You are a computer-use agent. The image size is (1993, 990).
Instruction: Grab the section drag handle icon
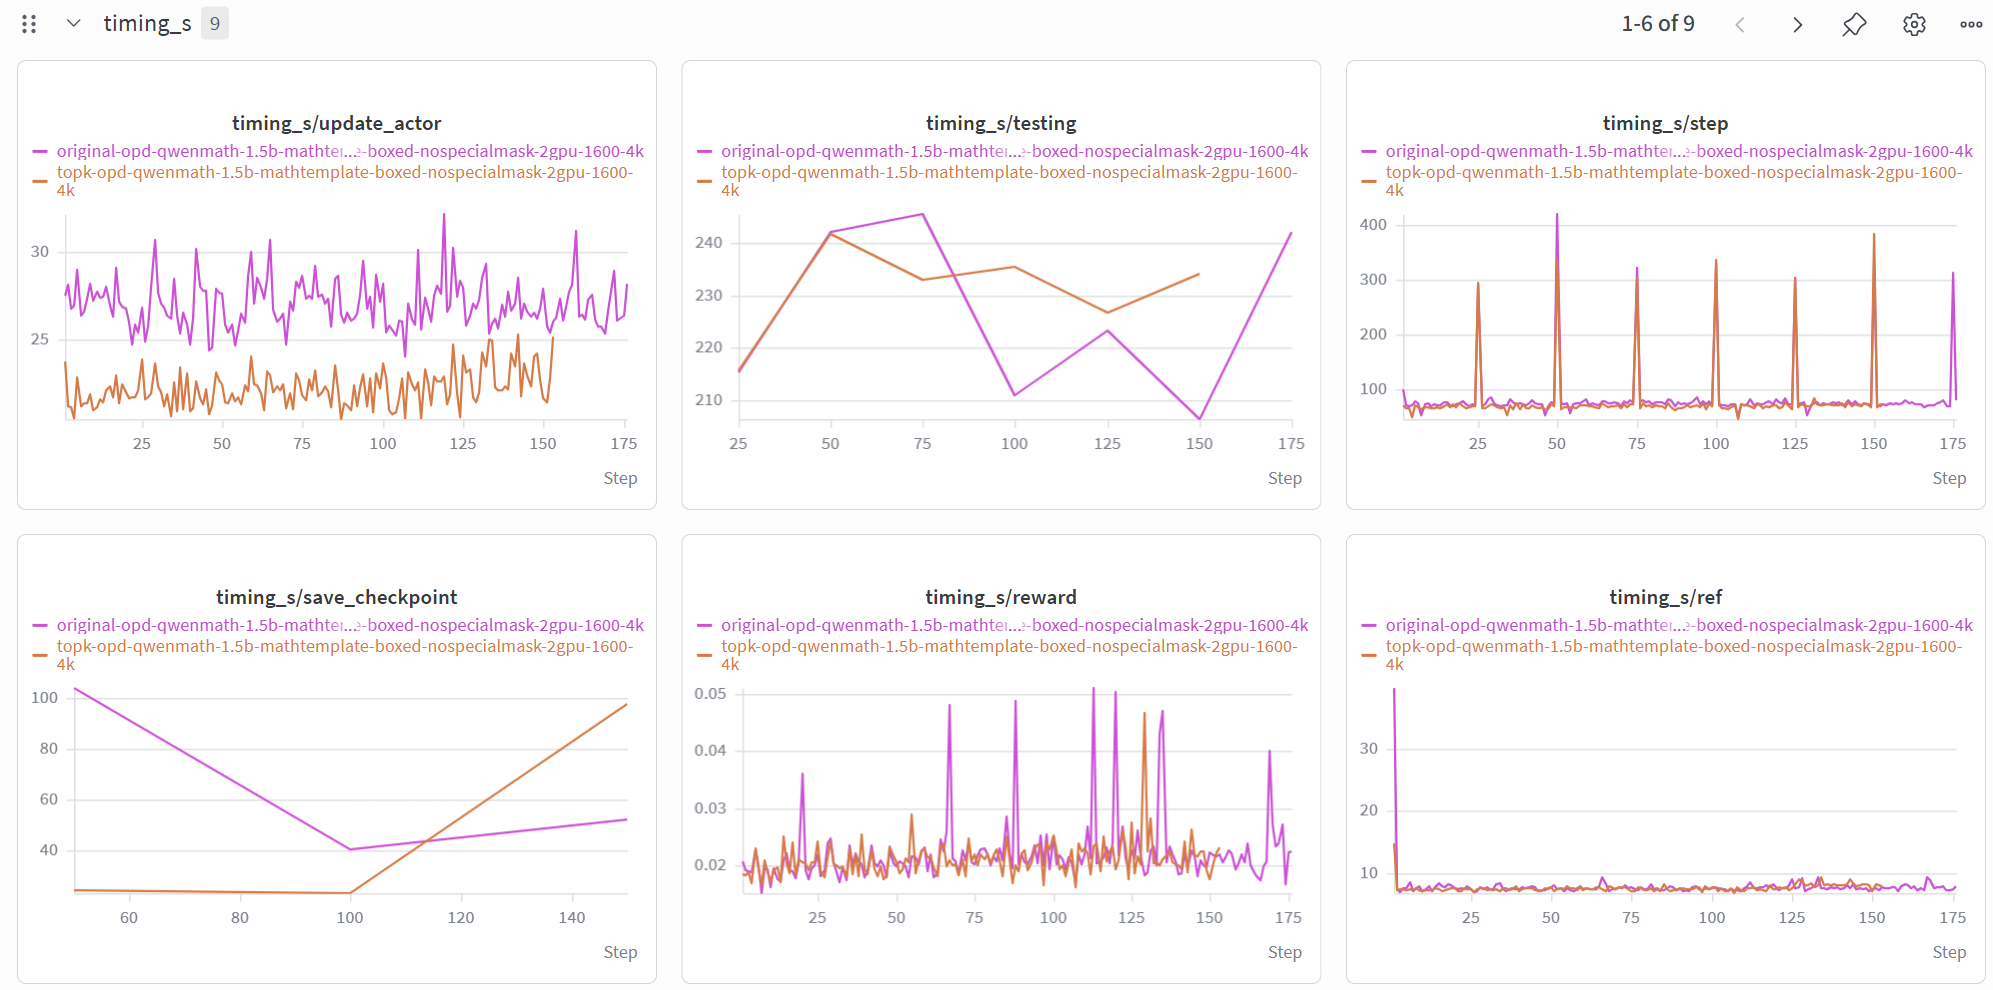pos(29,24)
